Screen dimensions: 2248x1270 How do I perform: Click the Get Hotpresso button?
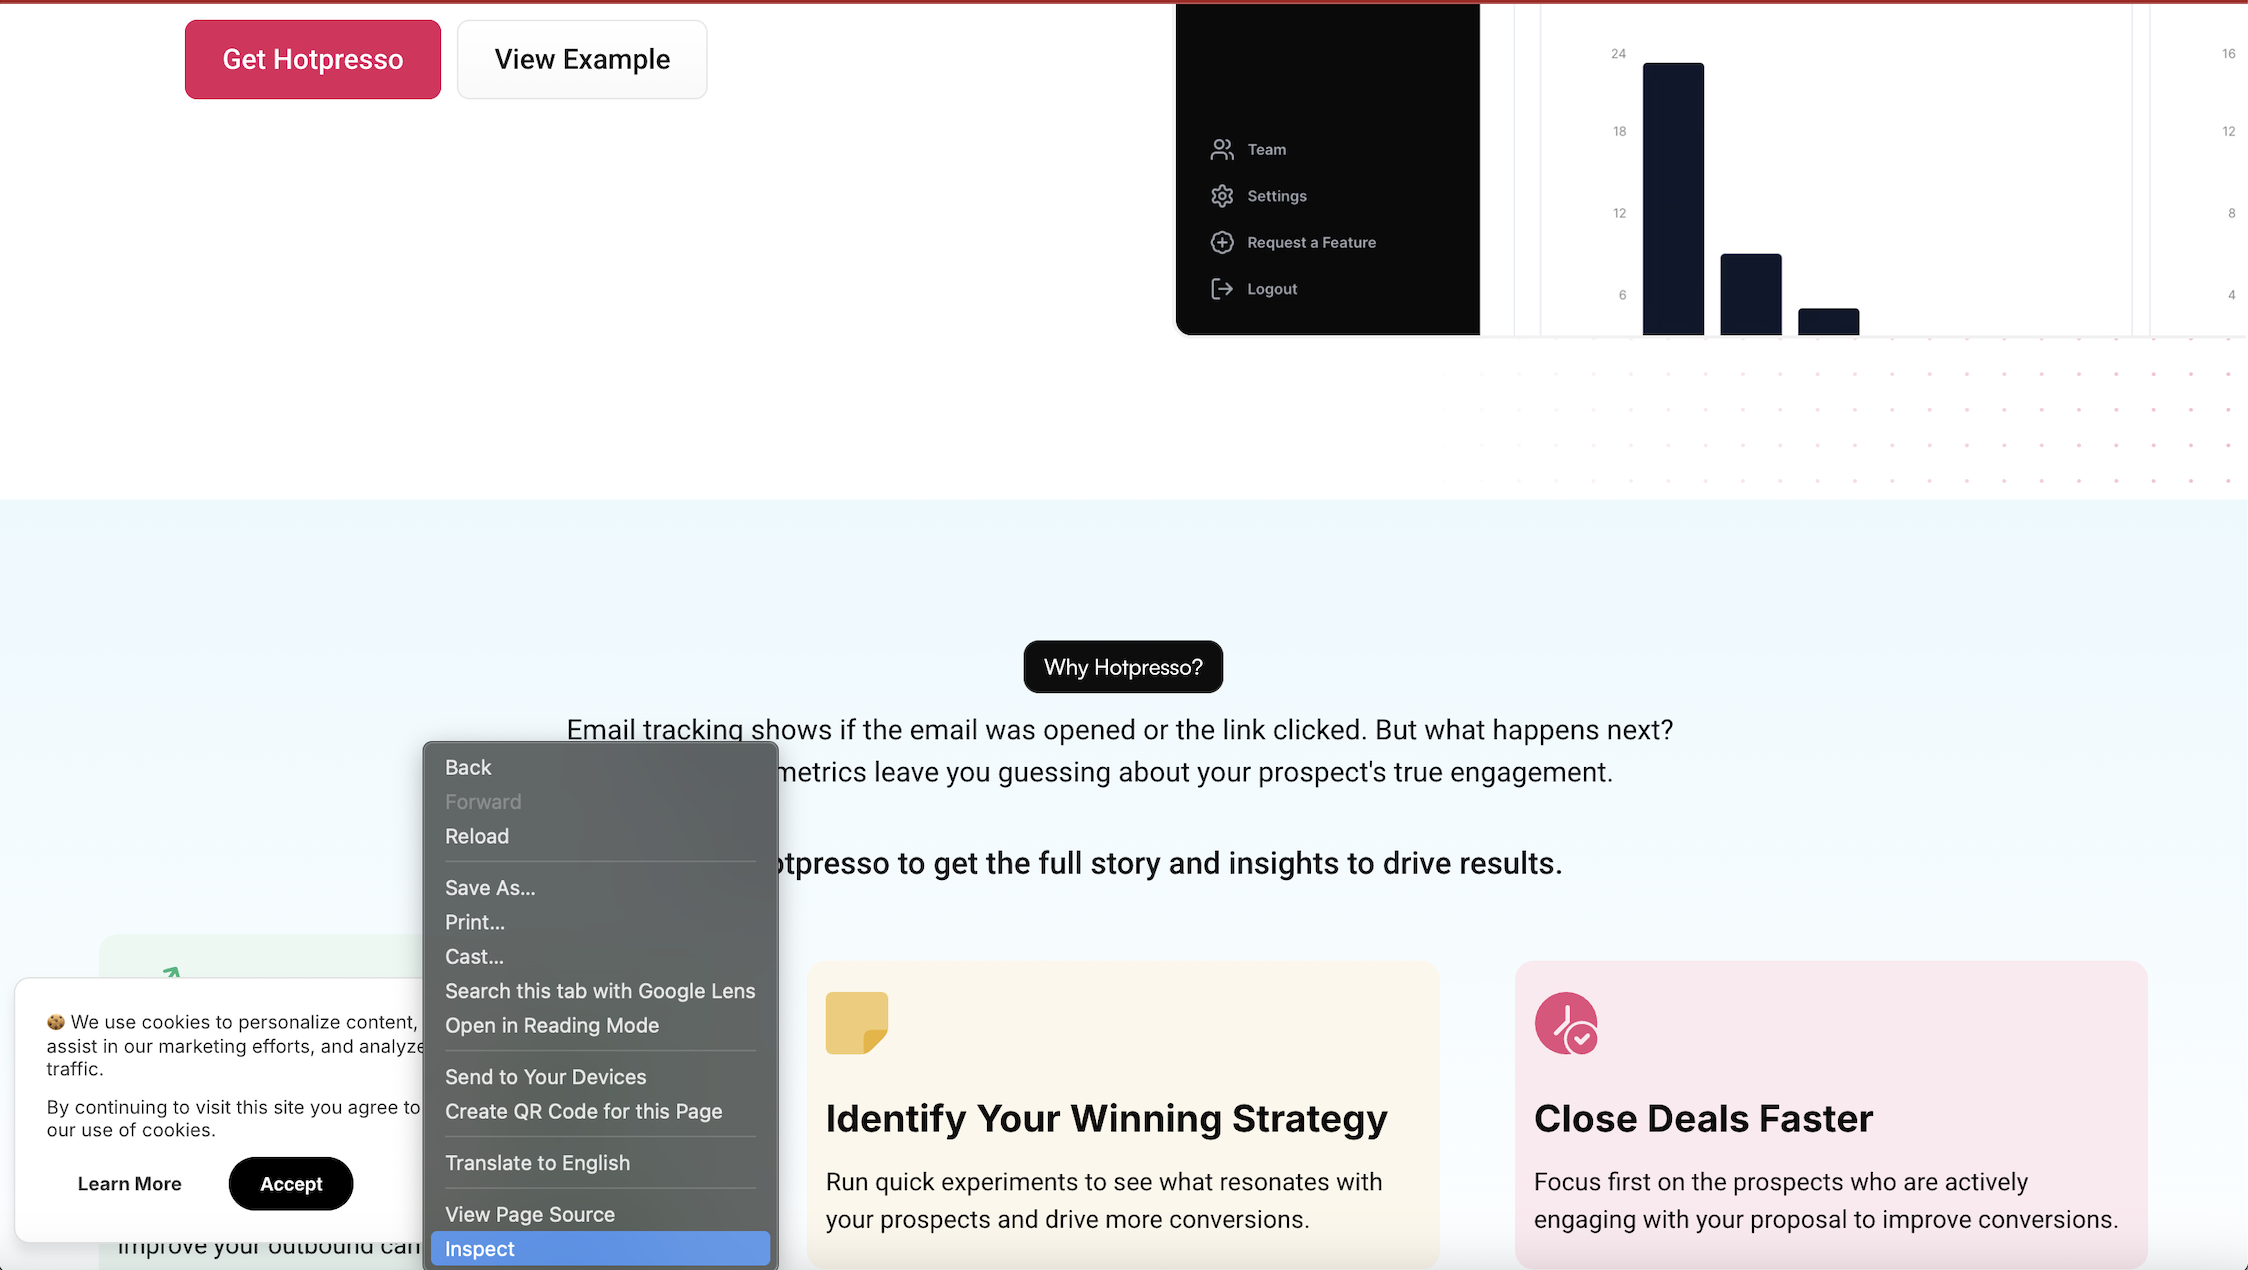(x=312, y=58)
